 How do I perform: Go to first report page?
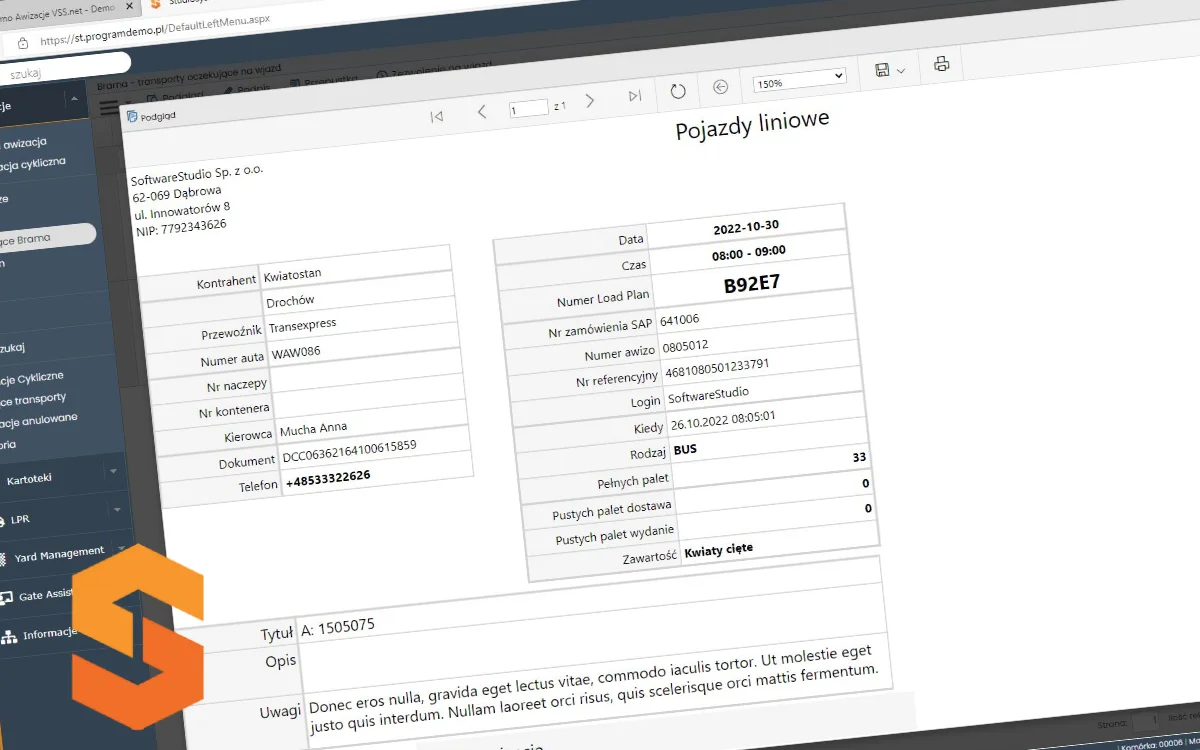point(437,116)
